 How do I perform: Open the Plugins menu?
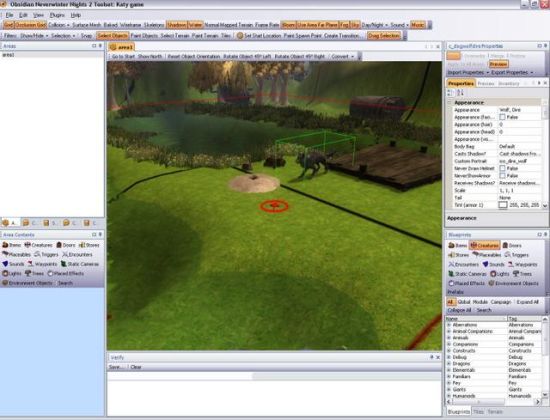(x=57, y=15)
